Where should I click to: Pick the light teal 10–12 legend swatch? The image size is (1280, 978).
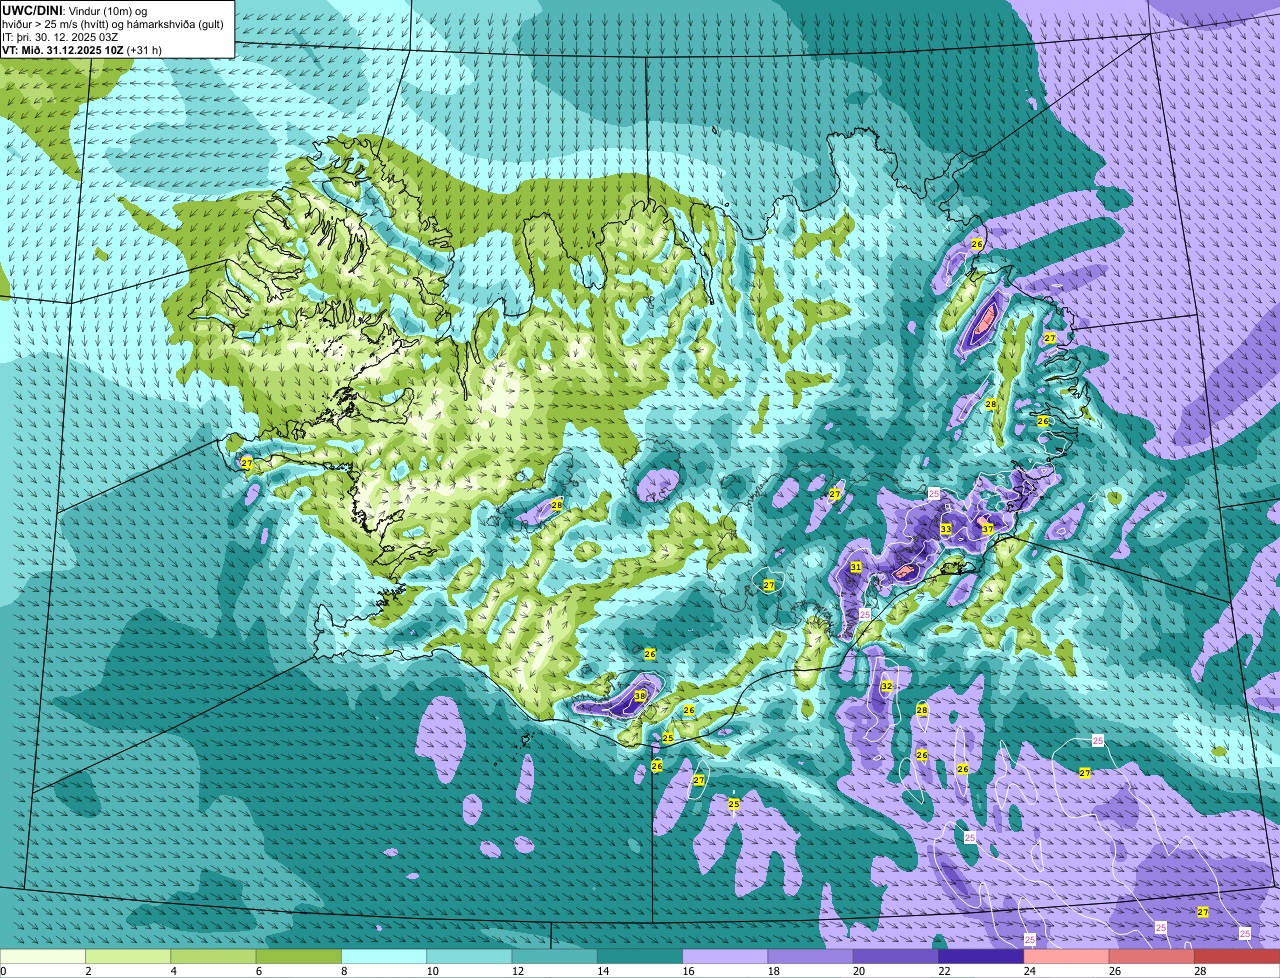(469, 957)
